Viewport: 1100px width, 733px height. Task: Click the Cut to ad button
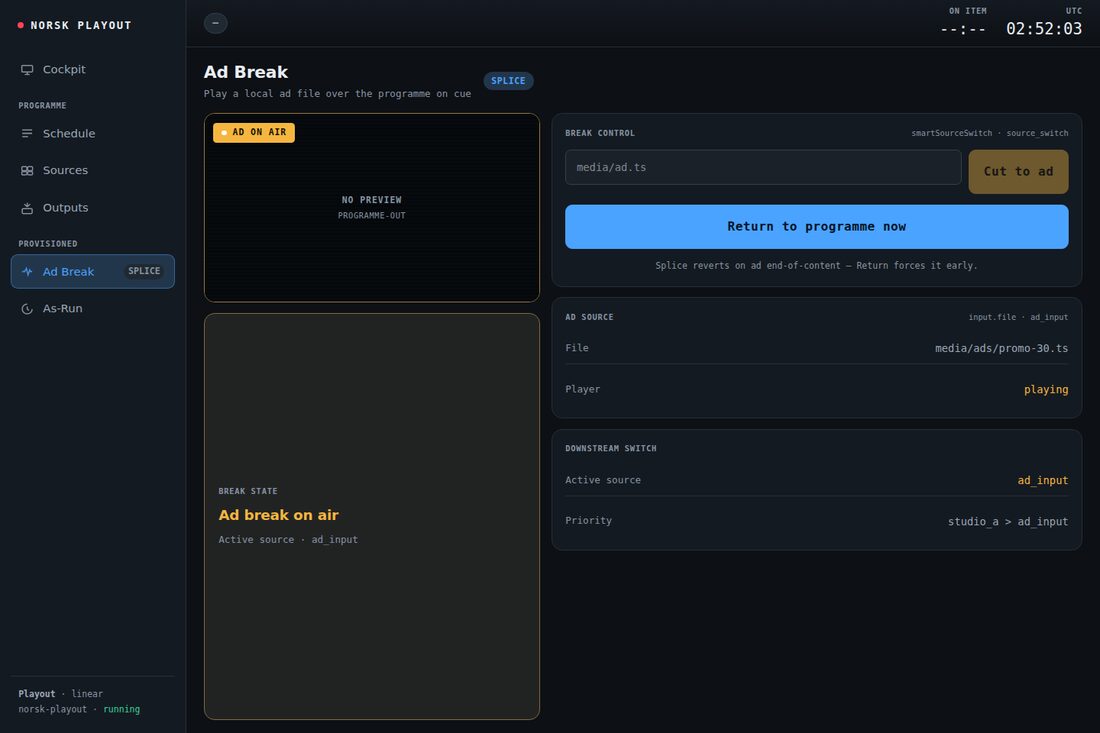pyautogui.click(x=1018, y=172)
